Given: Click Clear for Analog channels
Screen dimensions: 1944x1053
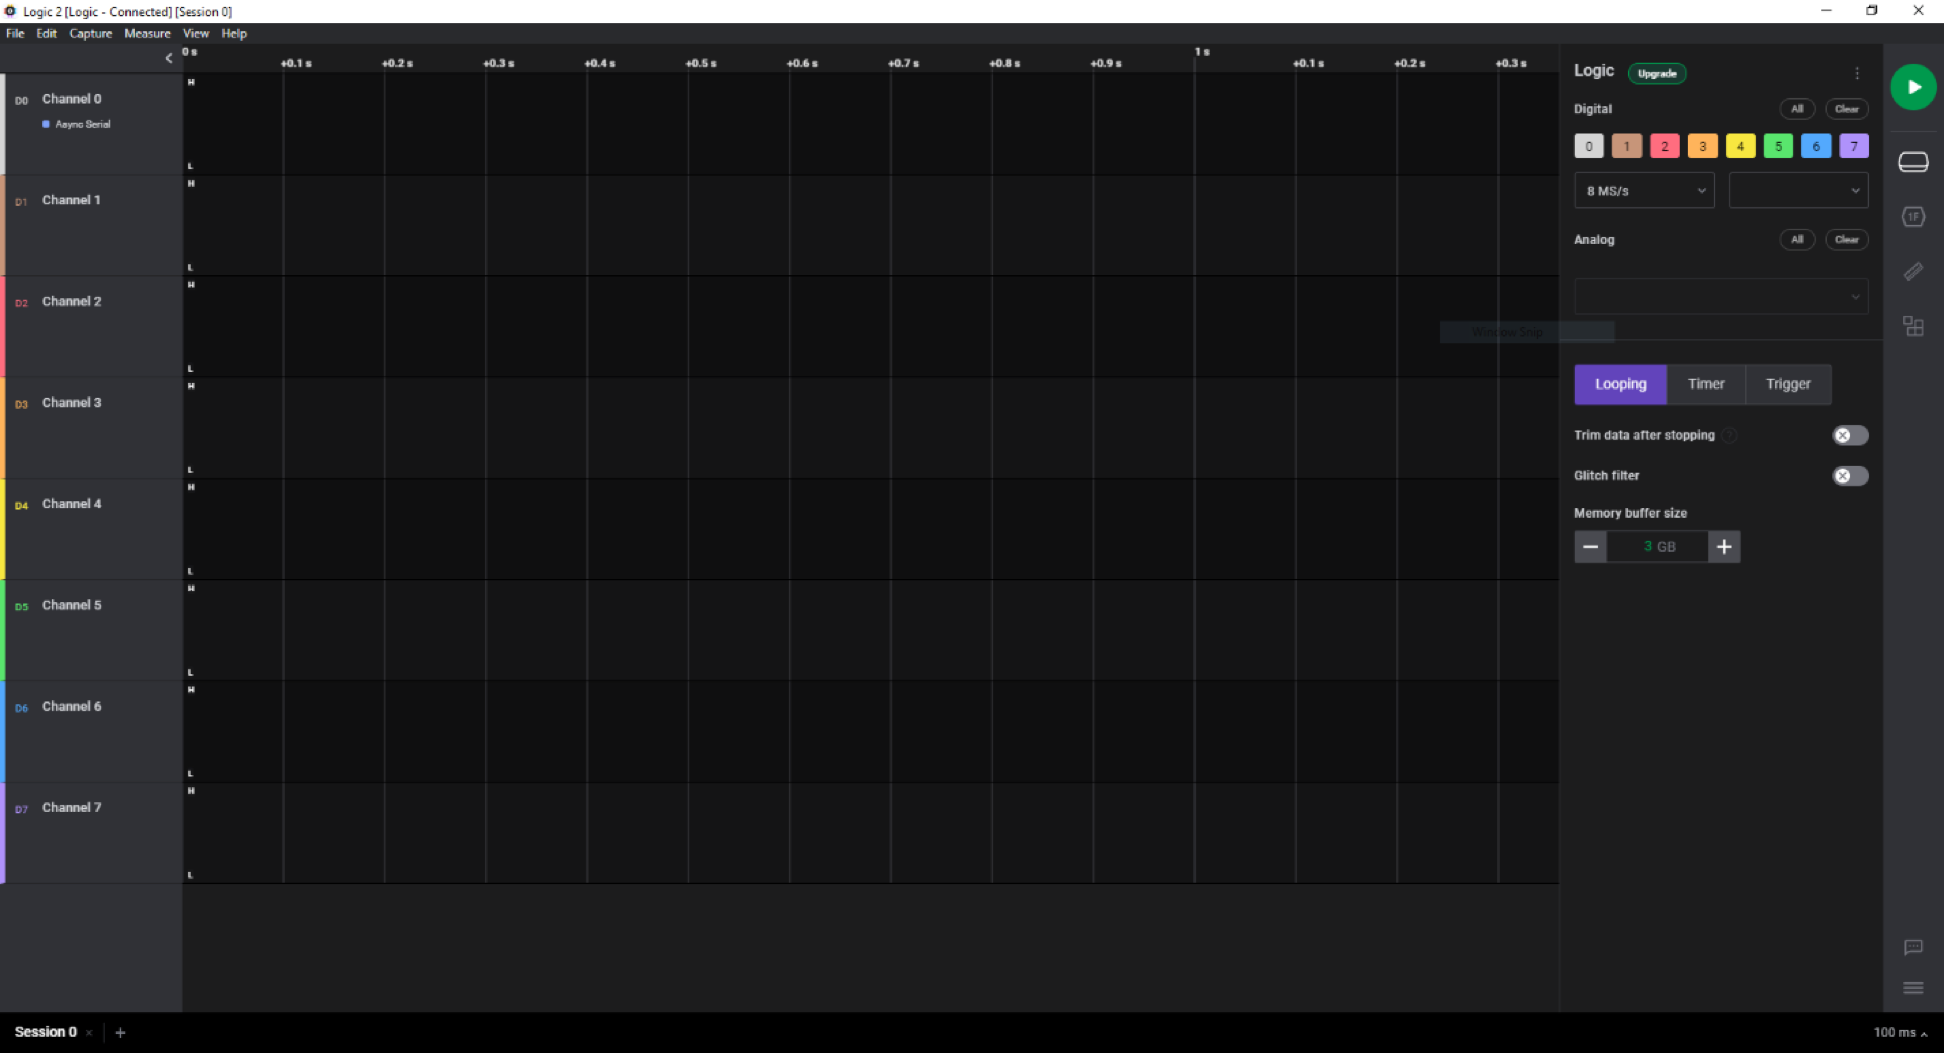Looking at the screenshot, I should [1847, 240].
